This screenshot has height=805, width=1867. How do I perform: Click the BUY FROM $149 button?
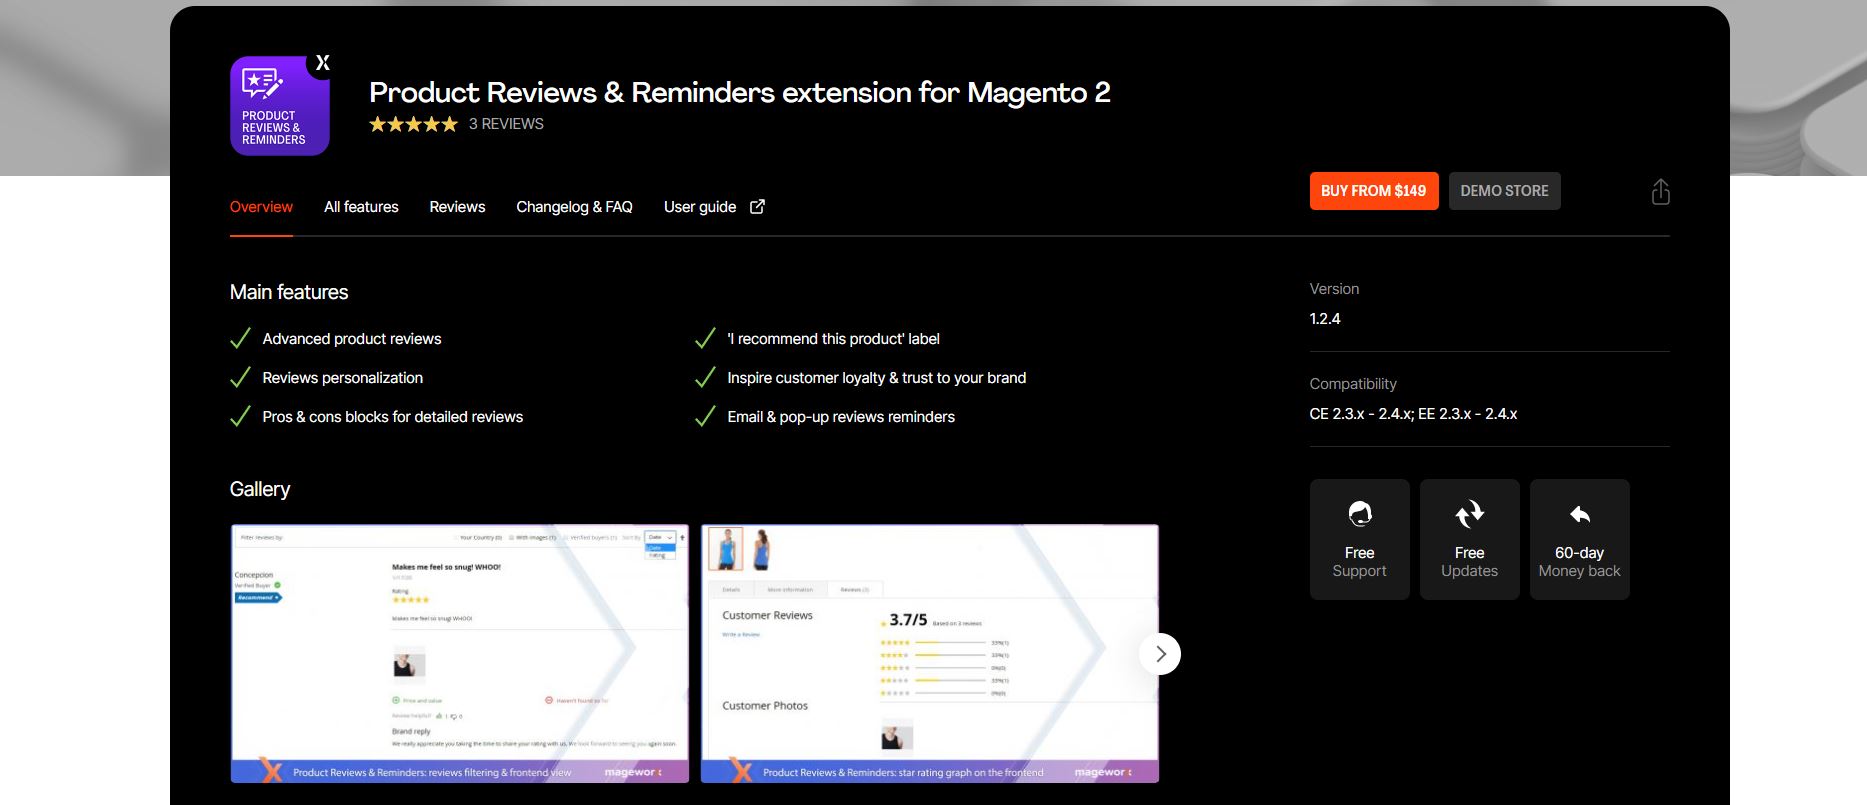tap(1374, 191)
